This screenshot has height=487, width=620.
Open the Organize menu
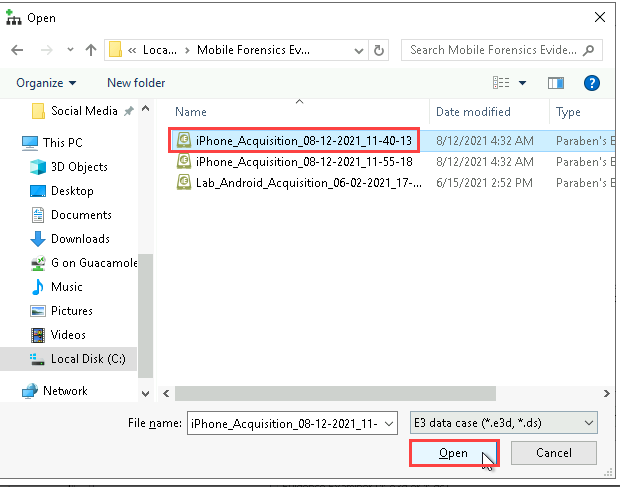(x=46, y=83)
